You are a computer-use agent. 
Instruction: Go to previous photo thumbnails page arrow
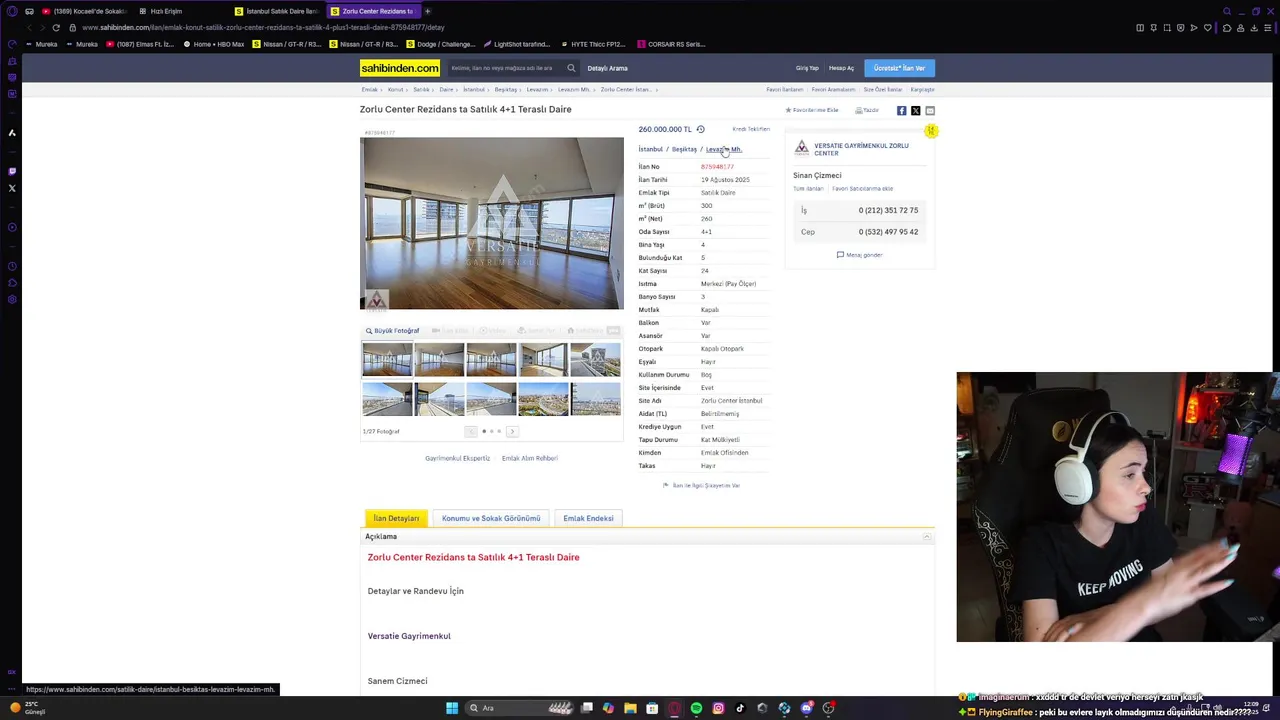point(471,431)
